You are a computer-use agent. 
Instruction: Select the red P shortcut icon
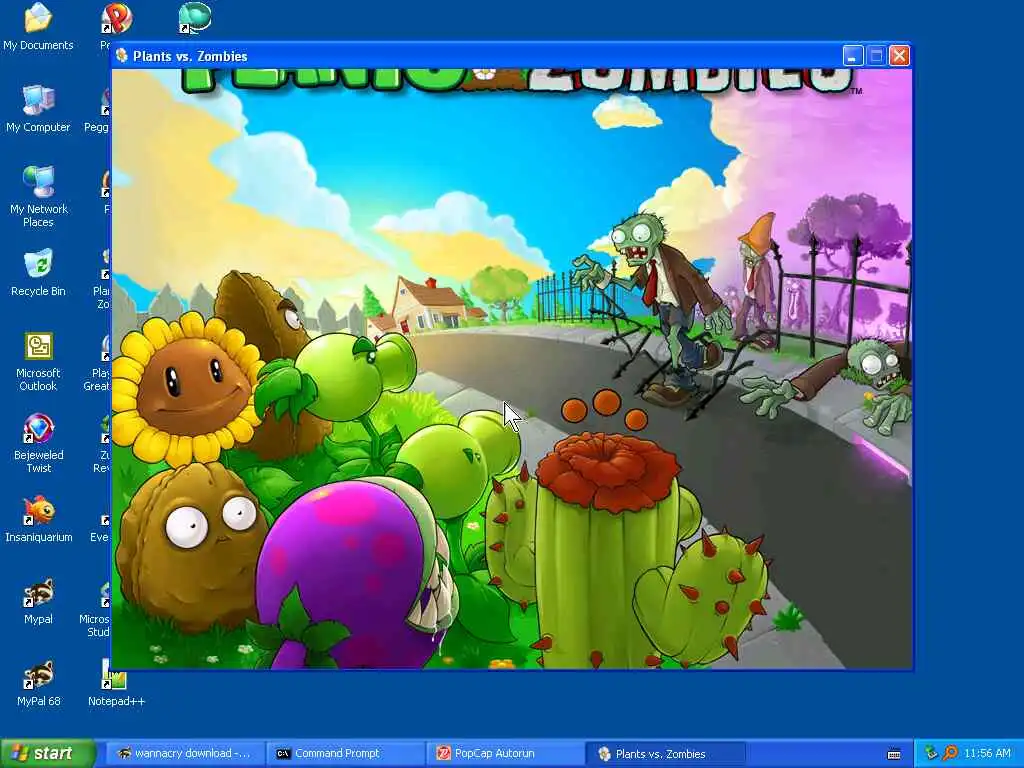tap(116, 18)
